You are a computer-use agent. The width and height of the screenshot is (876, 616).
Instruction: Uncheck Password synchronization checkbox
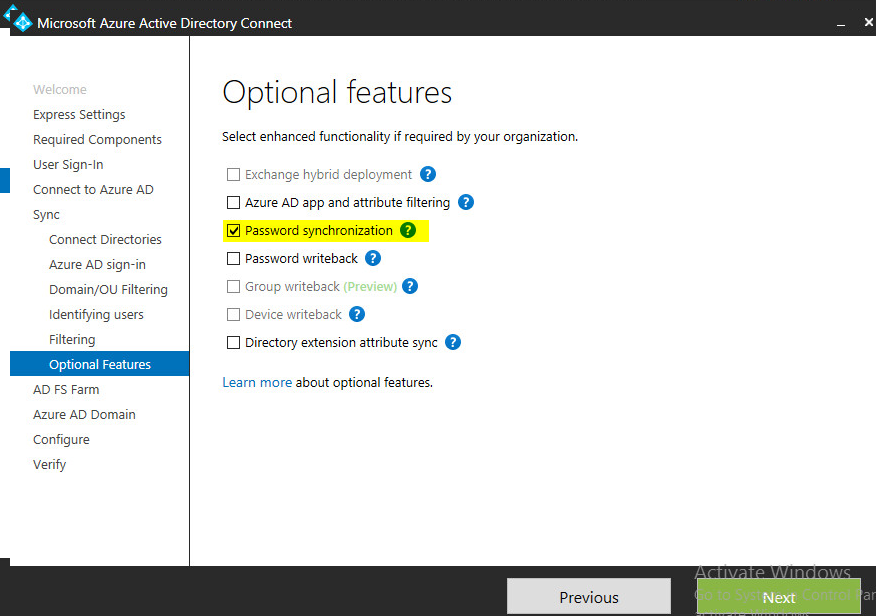234,231
